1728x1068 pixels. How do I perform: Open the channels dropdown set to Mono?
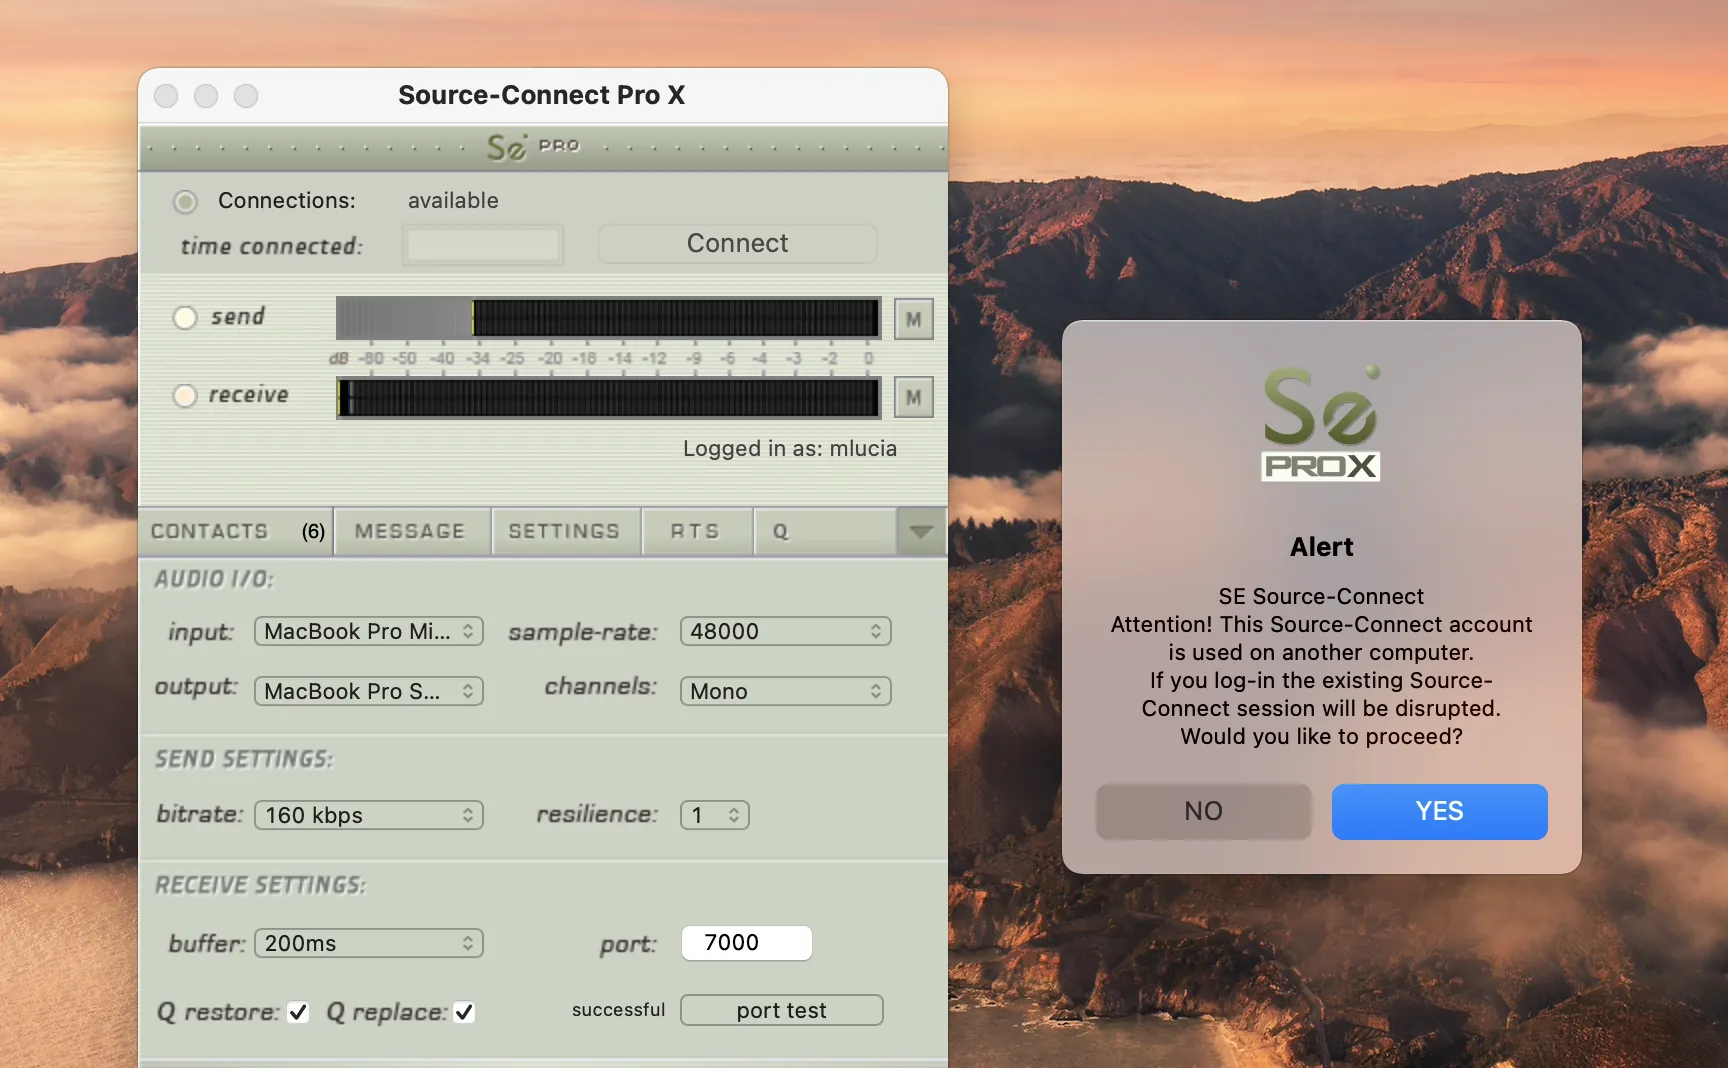pyautogui.click(x=785, y=691)
